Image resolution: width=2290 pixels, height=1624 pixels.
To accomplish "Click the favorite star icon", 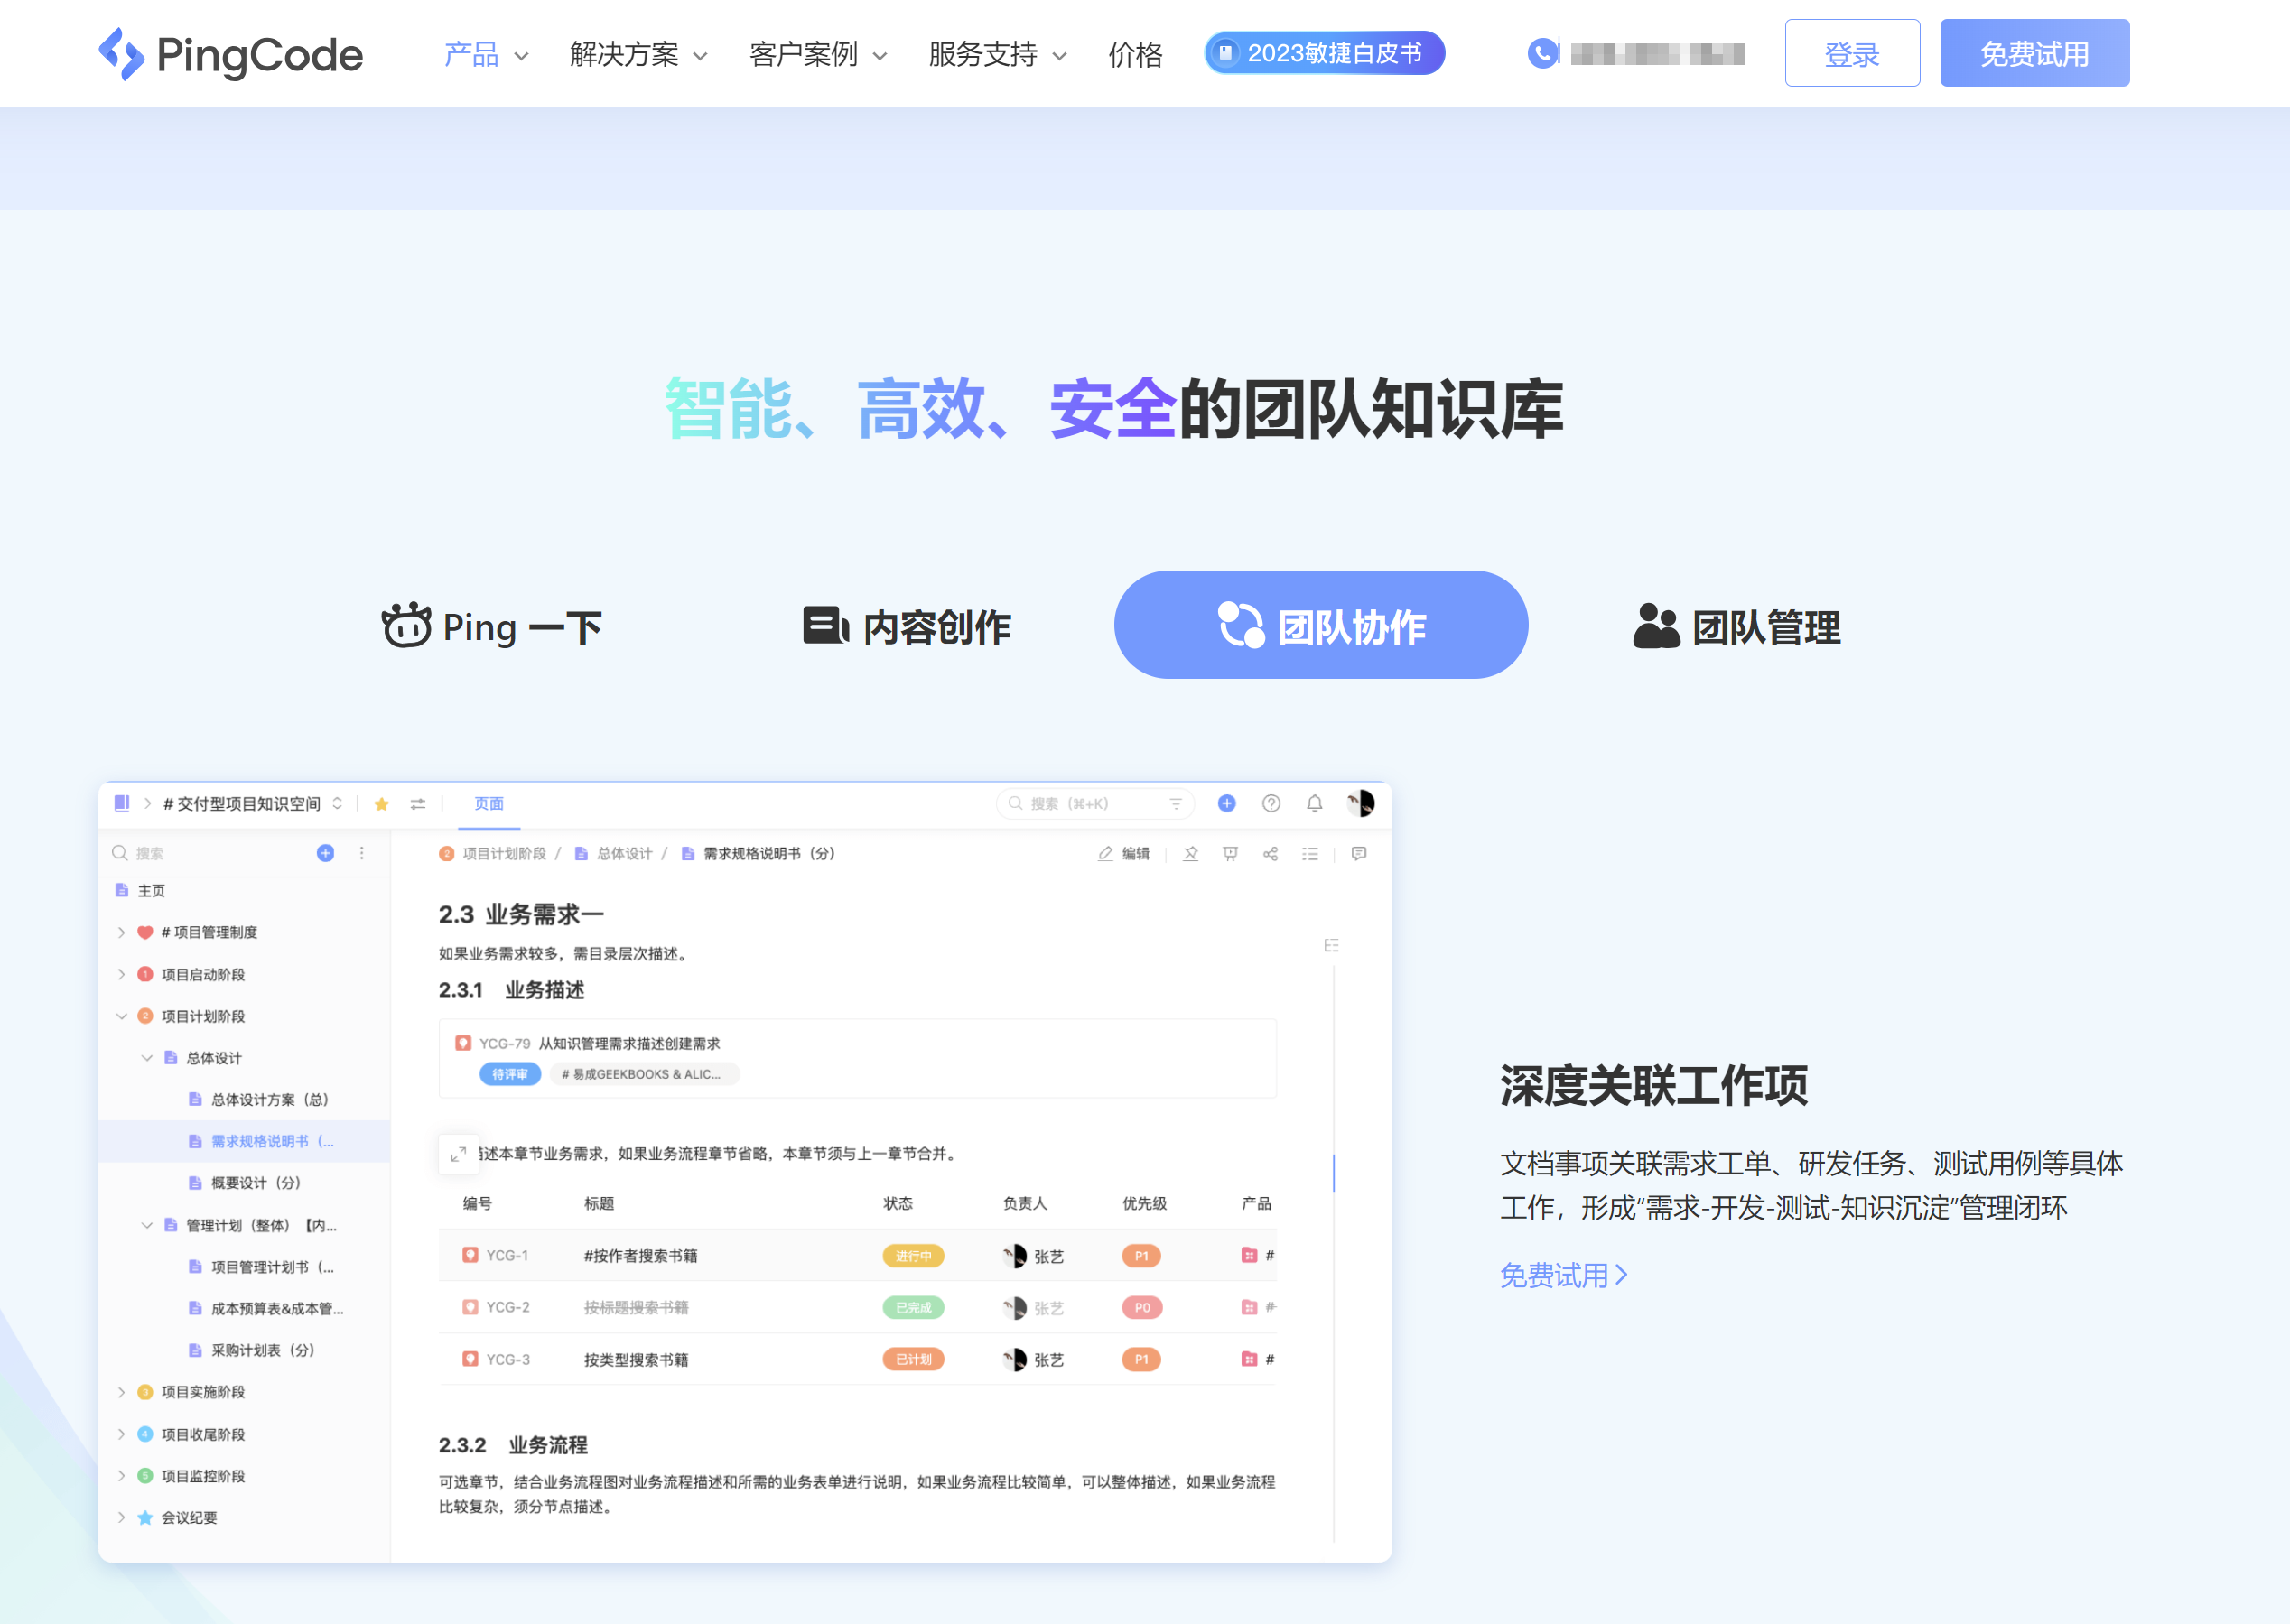I will 381,804.
